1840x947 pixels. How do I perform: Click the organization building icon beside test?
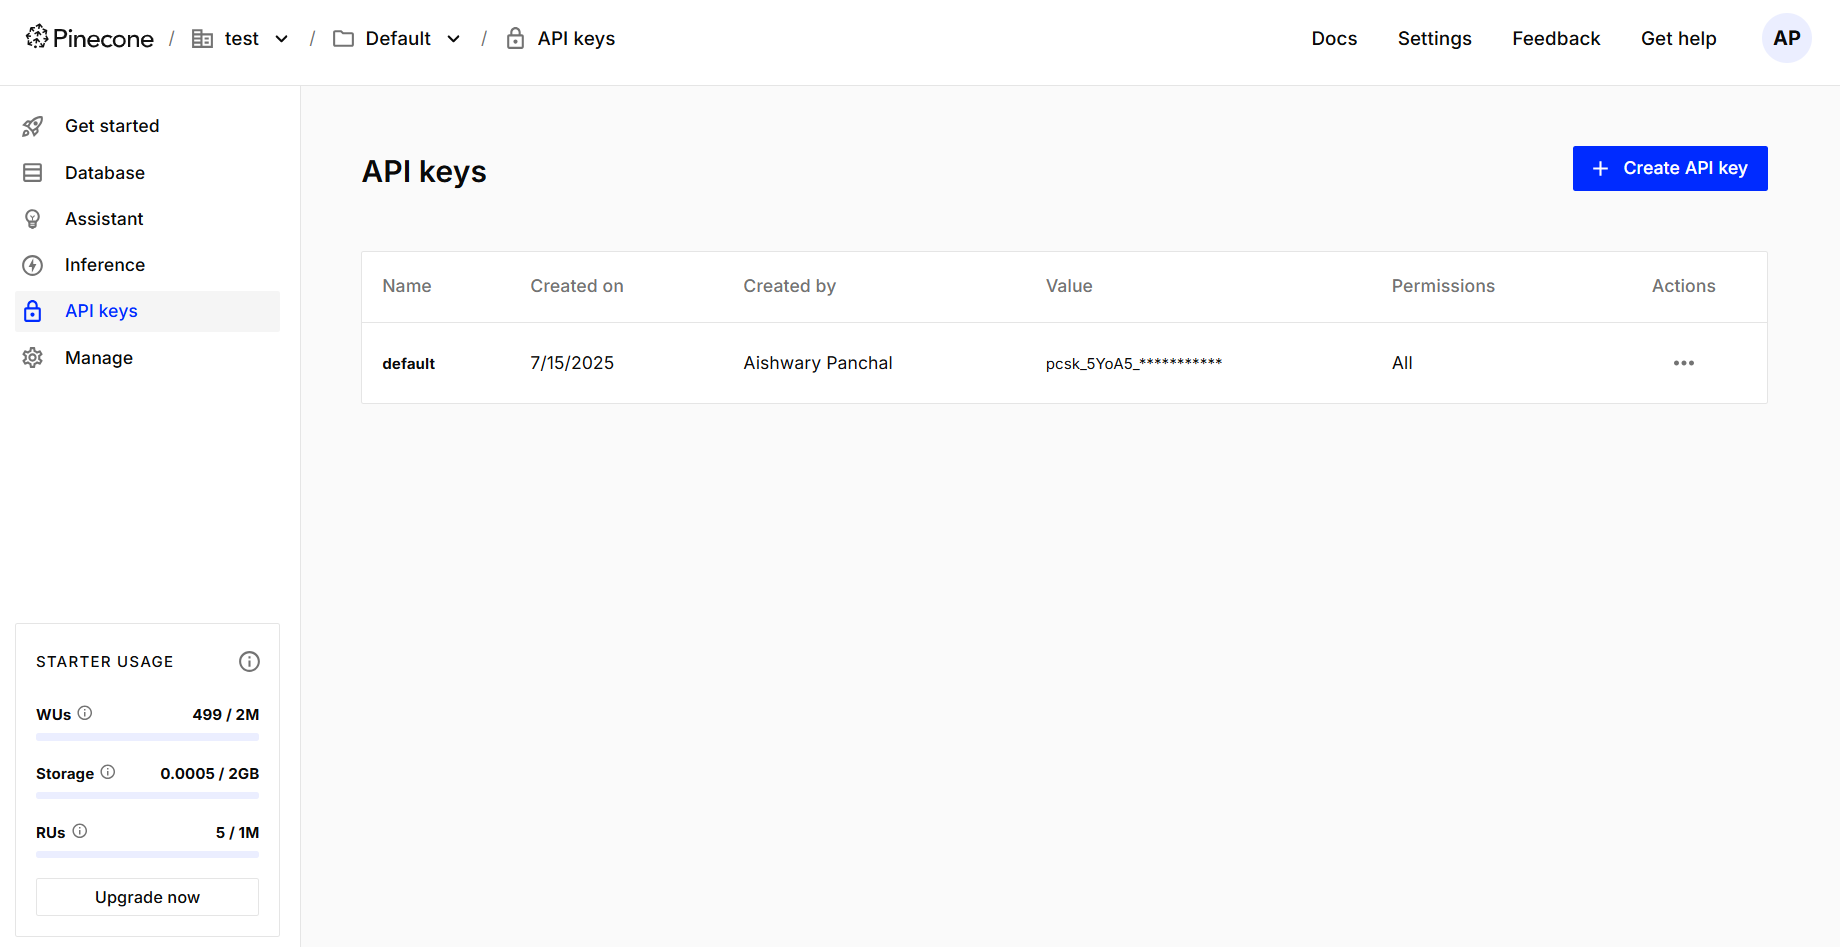coord(202,39)
